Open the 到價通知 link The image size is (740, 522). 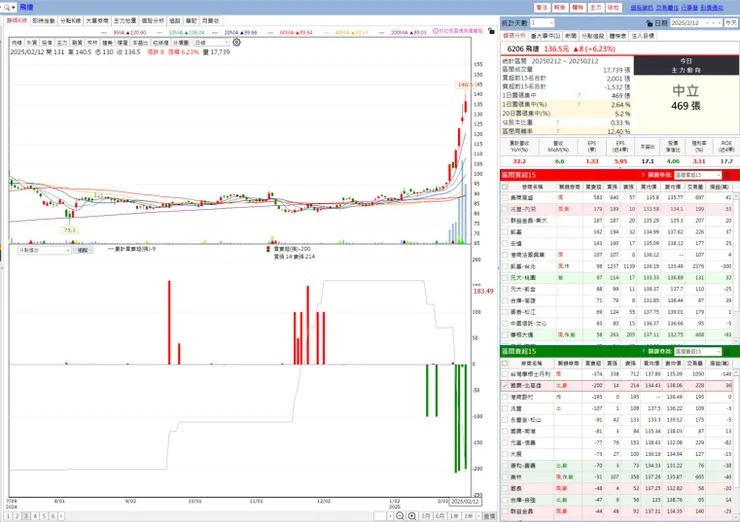pyautogui.click(x=712, y=8)
